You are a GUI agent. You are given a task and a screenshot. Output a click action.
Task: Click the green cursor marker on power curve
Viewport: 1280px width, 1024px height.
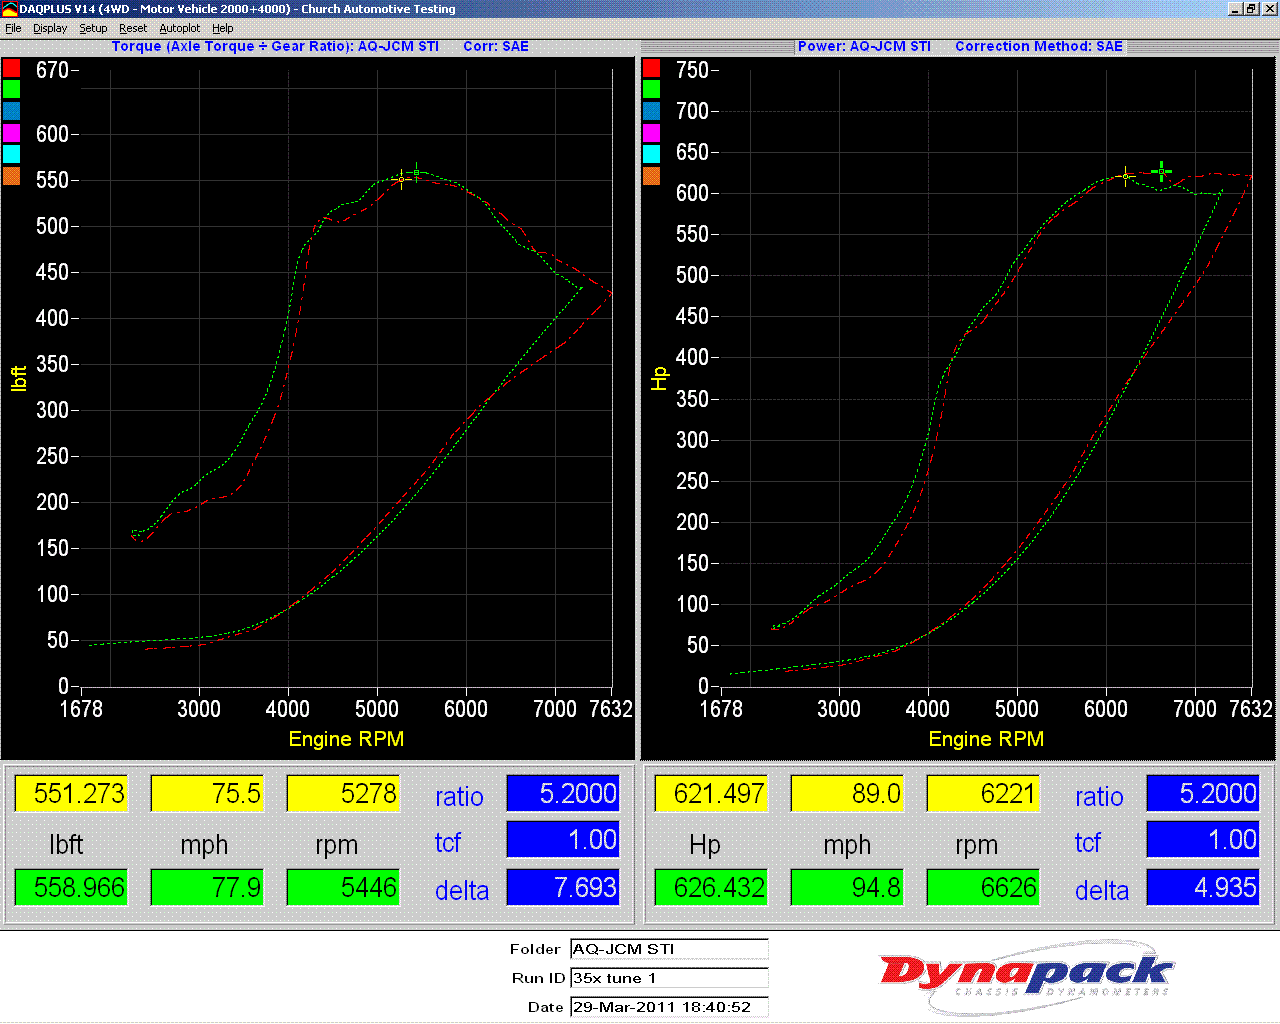click(1161, 172)
